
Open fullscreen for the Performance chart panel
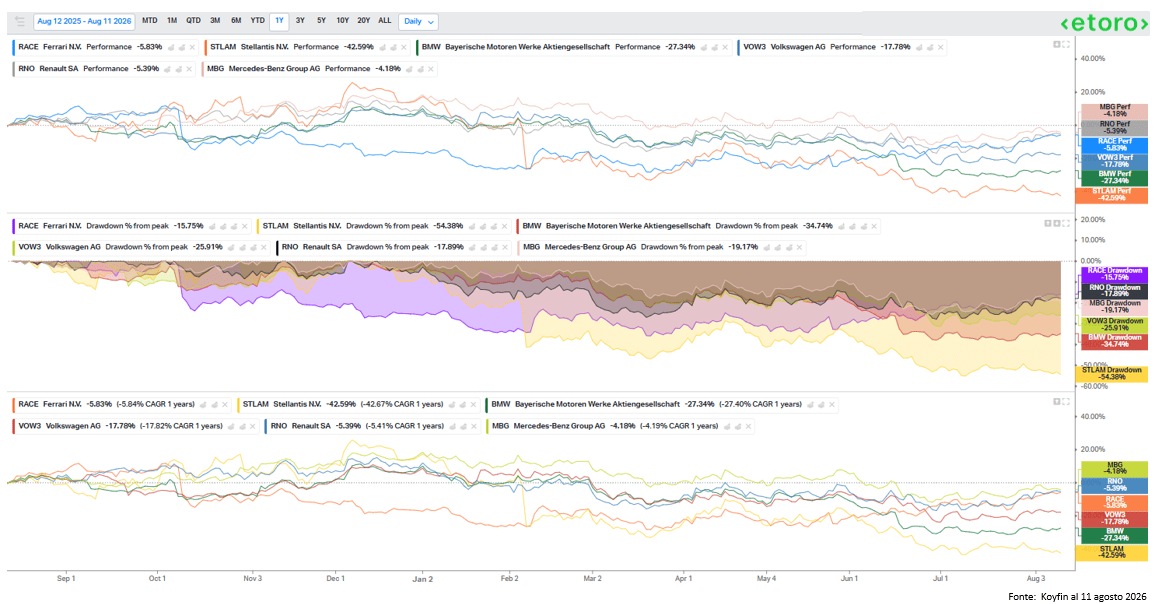click(1066, 44)
